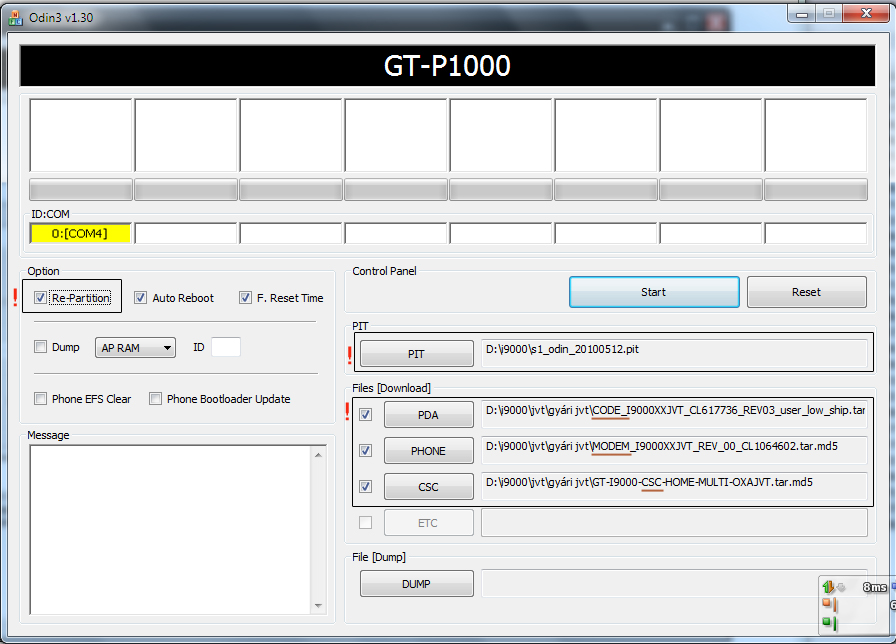Viewport: 896px width, 644px height.
Task: Click the PHONE file browse button
Action: (x=429, y=451)
